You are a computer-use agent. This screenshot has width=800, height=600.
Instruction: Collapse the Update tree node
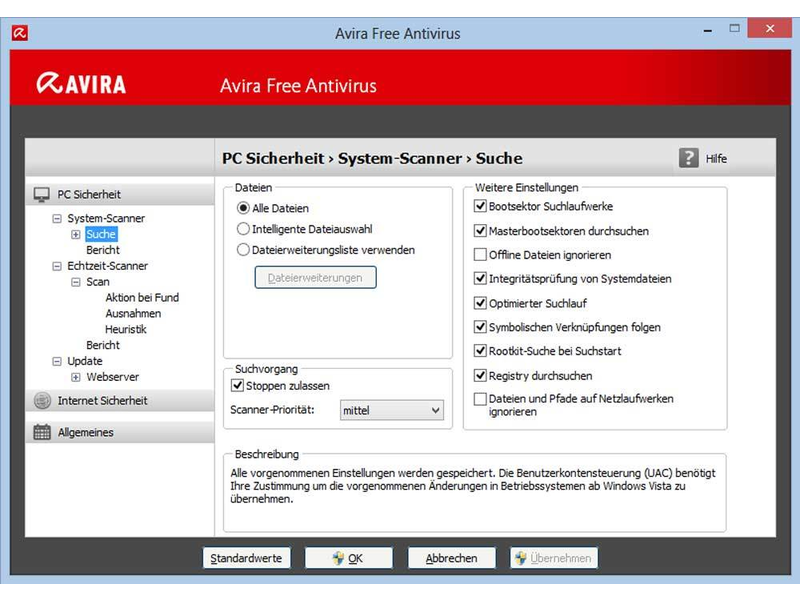(57, 361)
